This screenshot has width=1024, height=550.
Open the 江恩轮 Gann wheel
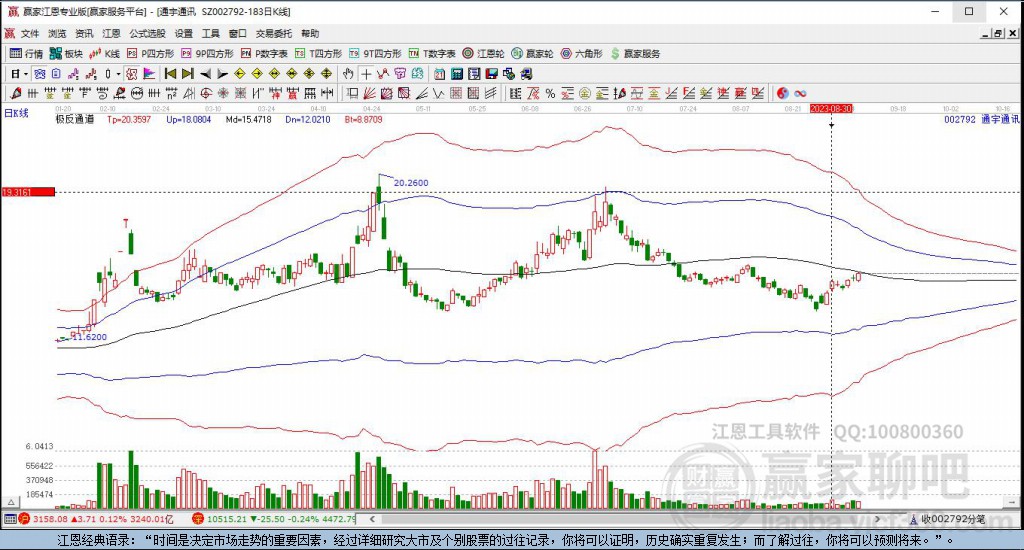483,54
